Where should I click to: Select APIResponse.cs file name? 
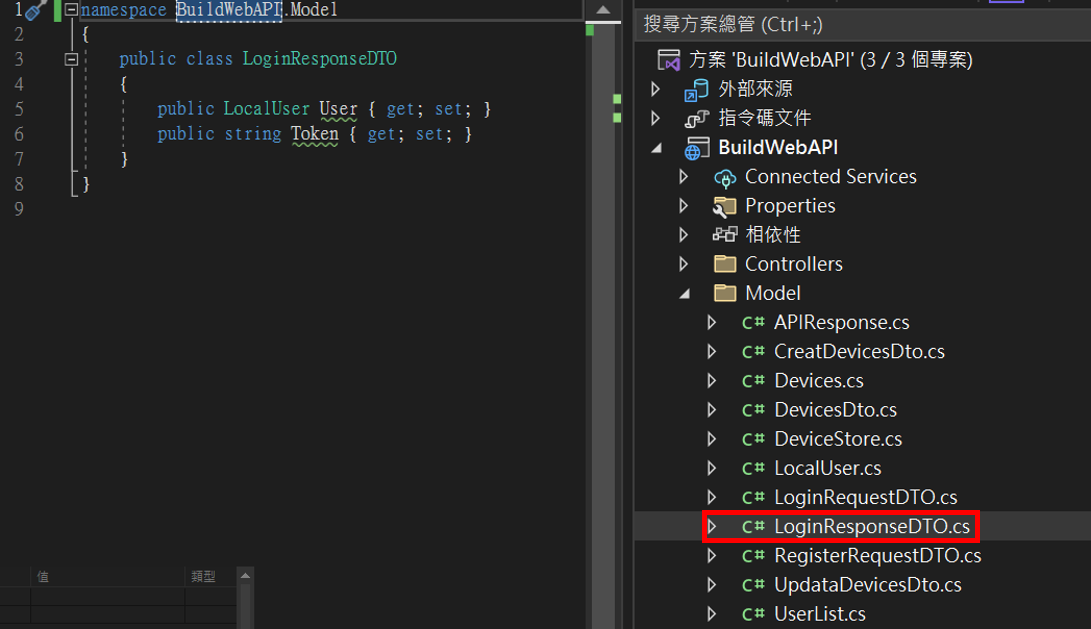pos(842,322)
